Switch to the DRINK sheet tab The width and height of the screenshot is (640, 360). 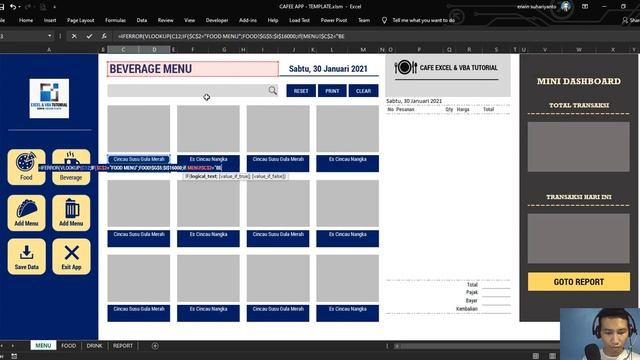(x=94, y=346)
